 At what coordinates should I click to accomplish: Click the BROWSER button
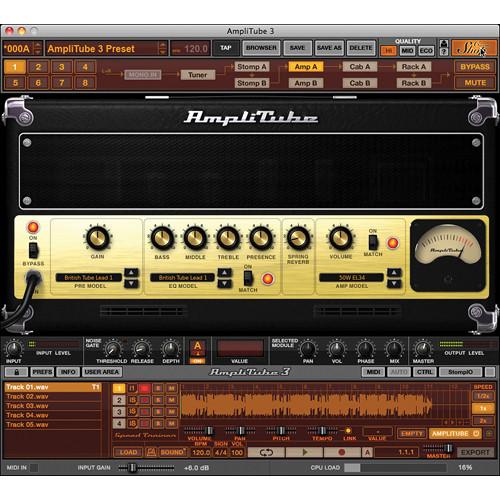[x=261, y=48]
